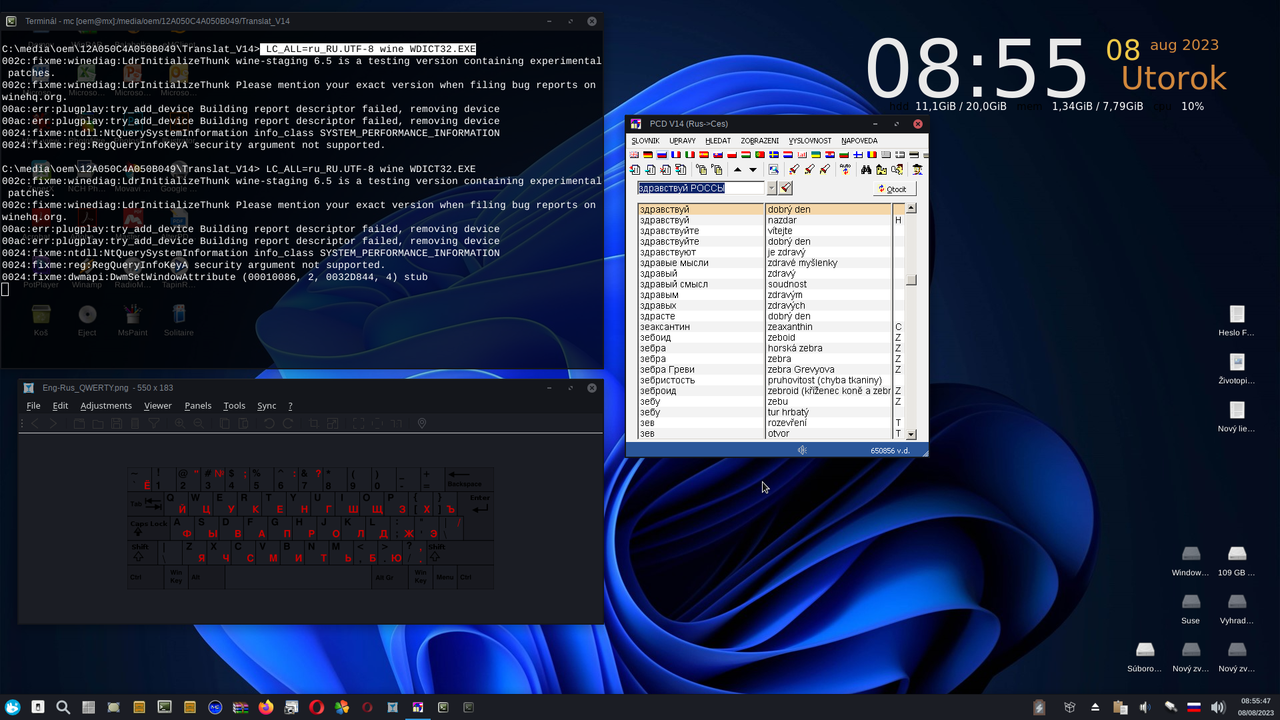Select the 'здравствуйте' row translated 'vítejte'

point(765,231)
